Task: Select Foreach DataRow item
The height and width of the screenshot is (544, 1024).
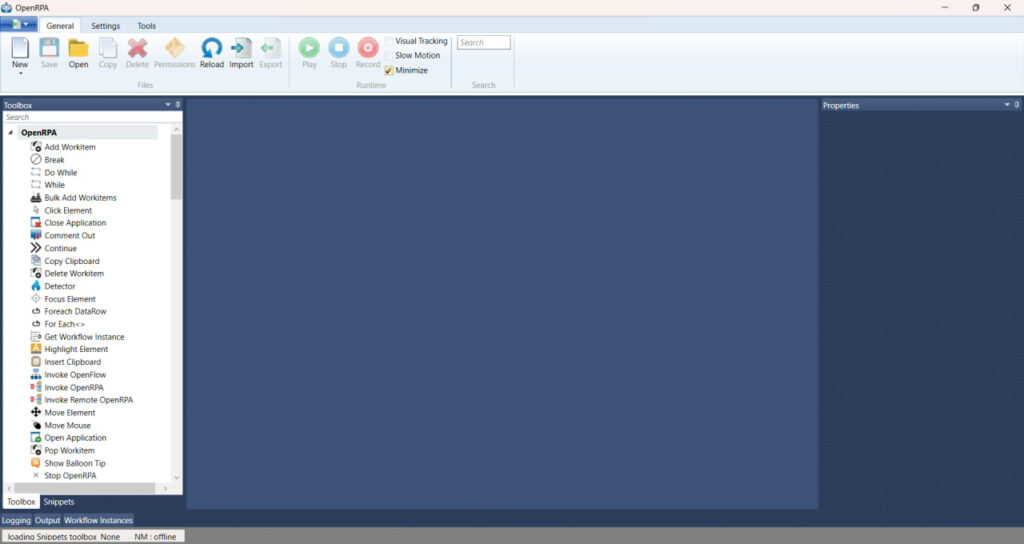Action: click(69, 311)
